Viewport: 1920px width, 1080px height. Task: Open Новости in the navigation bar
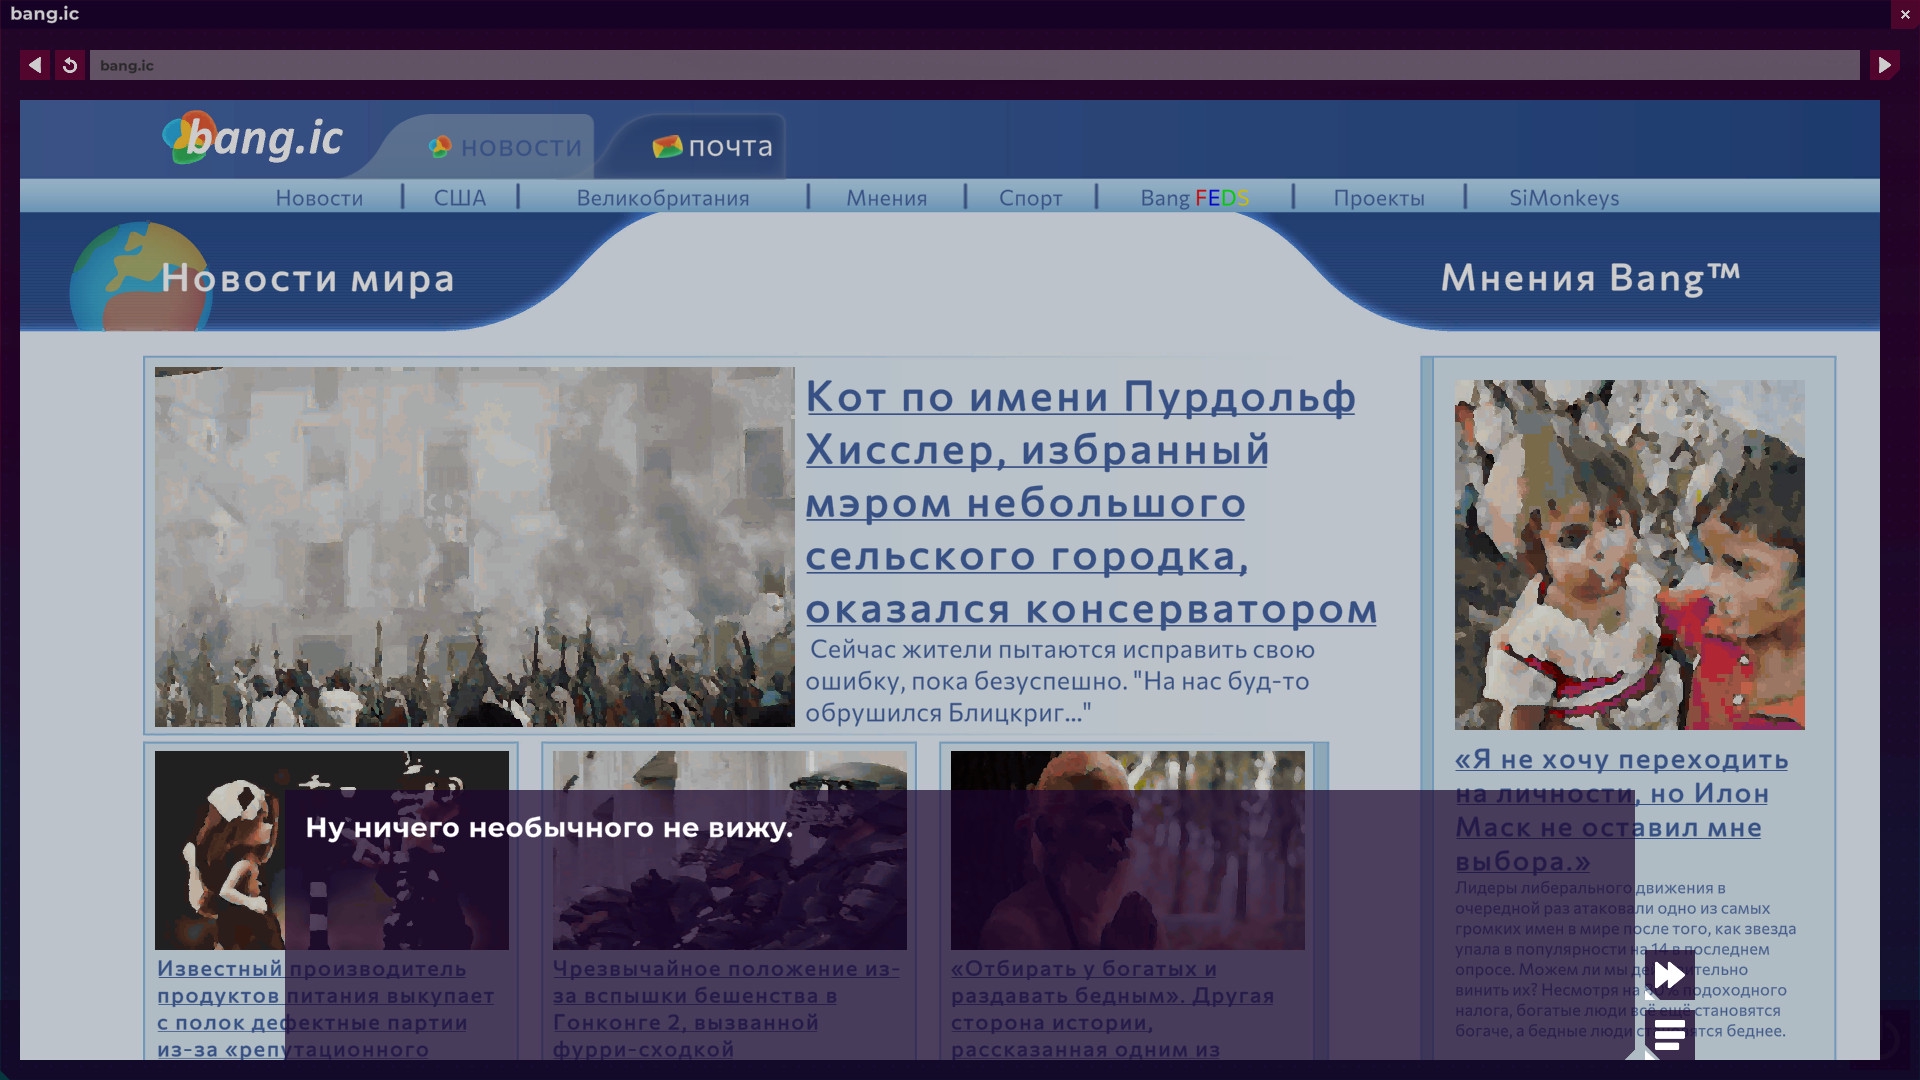pos(319,198)
